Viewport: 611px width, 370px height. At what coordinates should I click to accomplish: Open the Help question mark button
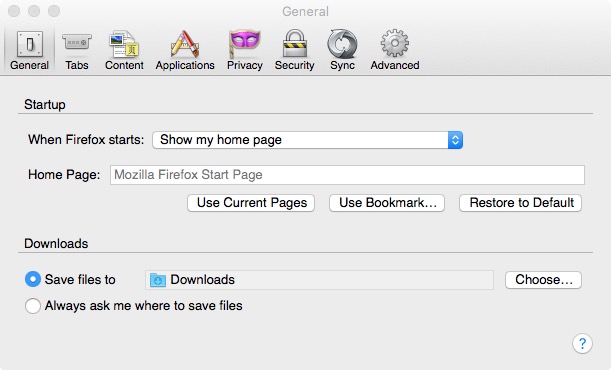(x=582, y=344)
